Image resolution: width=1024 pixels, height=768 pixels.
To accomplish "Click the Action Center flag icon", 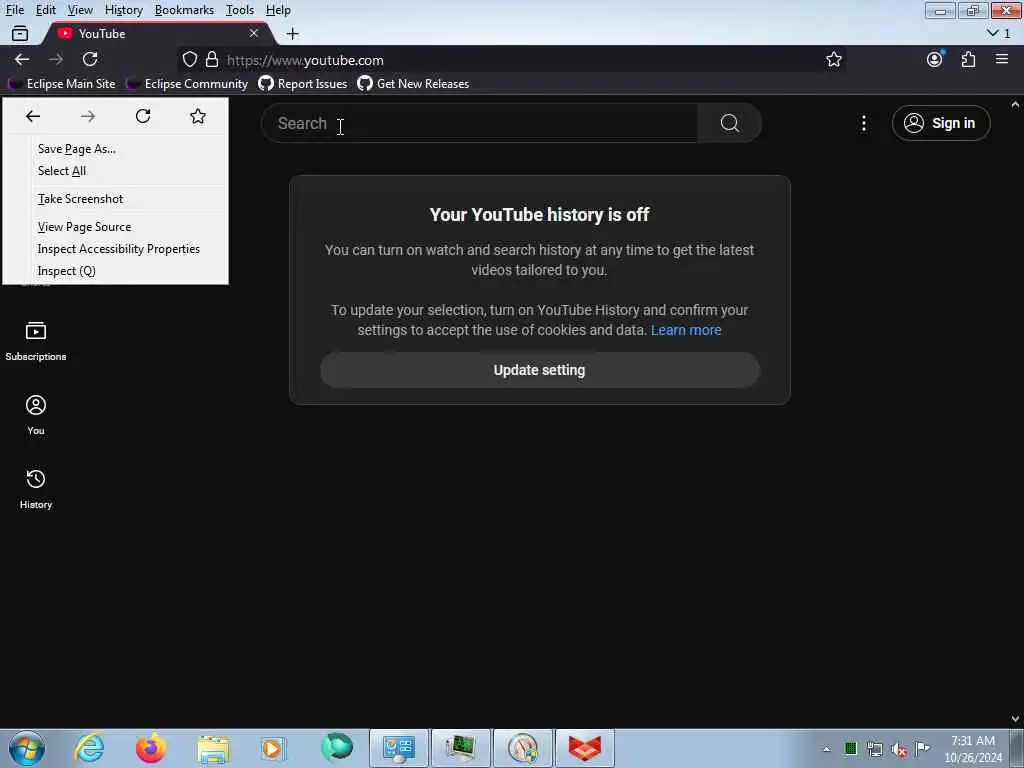I will coord(922,748).
